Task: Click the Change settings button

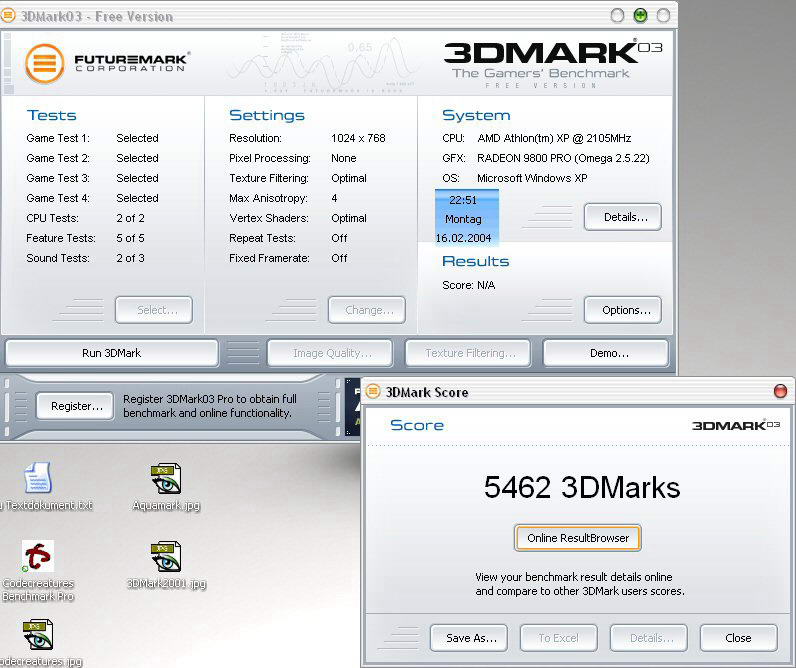Action: pyautogui.click(x=367, y=310)
